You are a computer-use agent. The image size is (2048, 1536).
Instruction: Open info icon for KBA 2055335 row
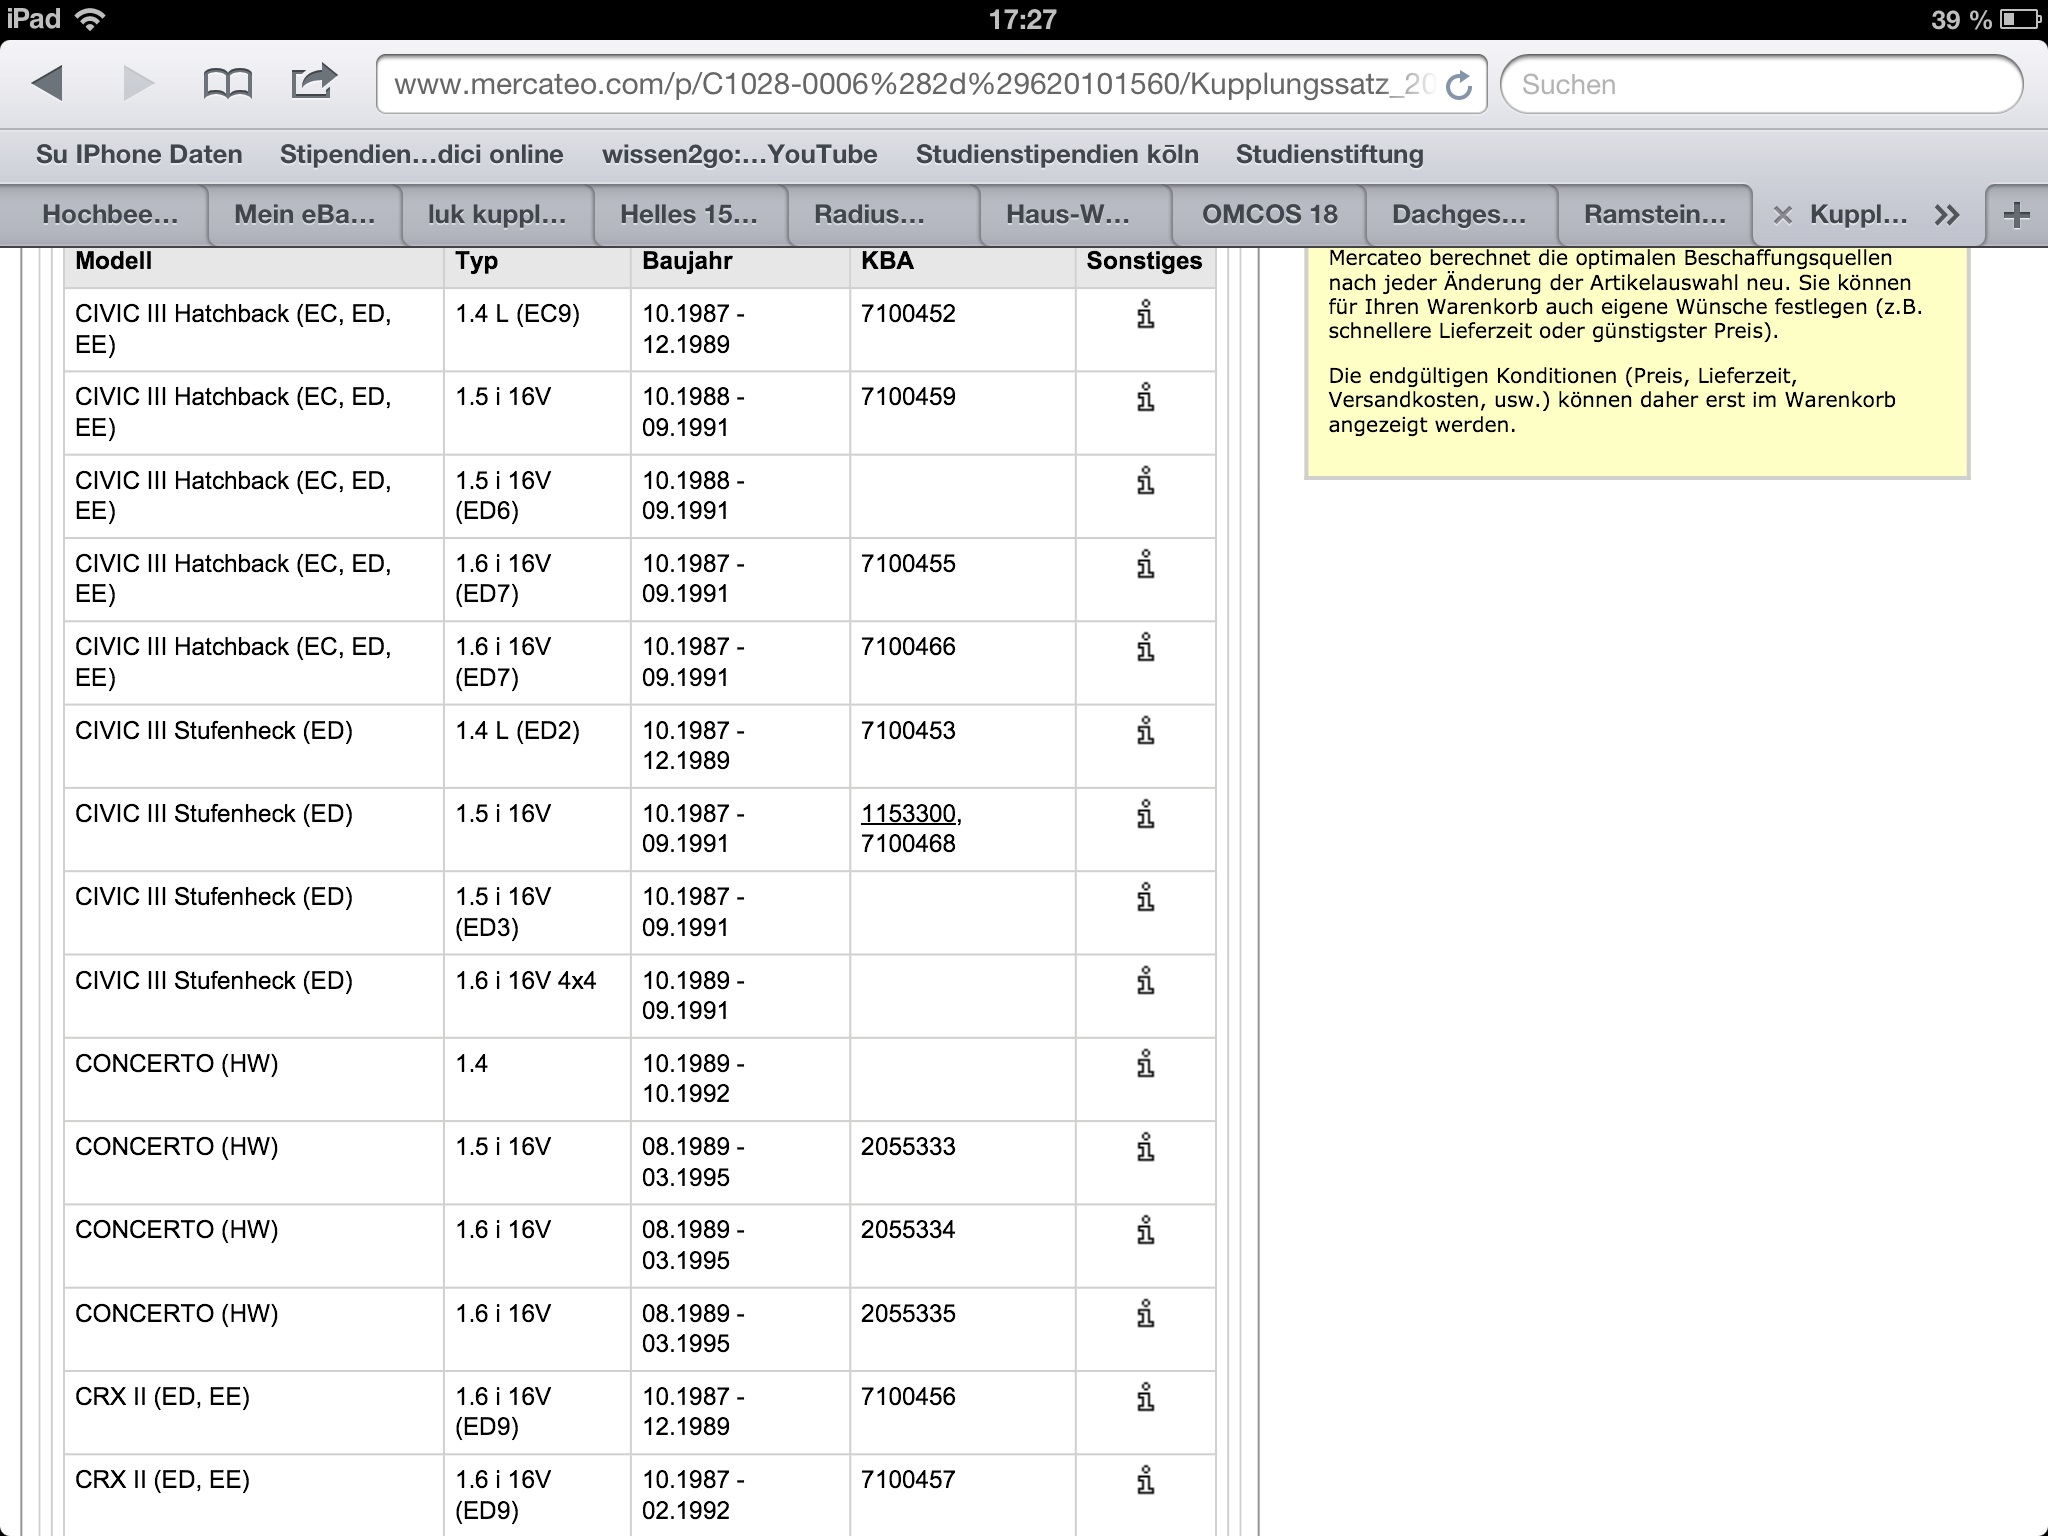click(x=1145, y=1315)
